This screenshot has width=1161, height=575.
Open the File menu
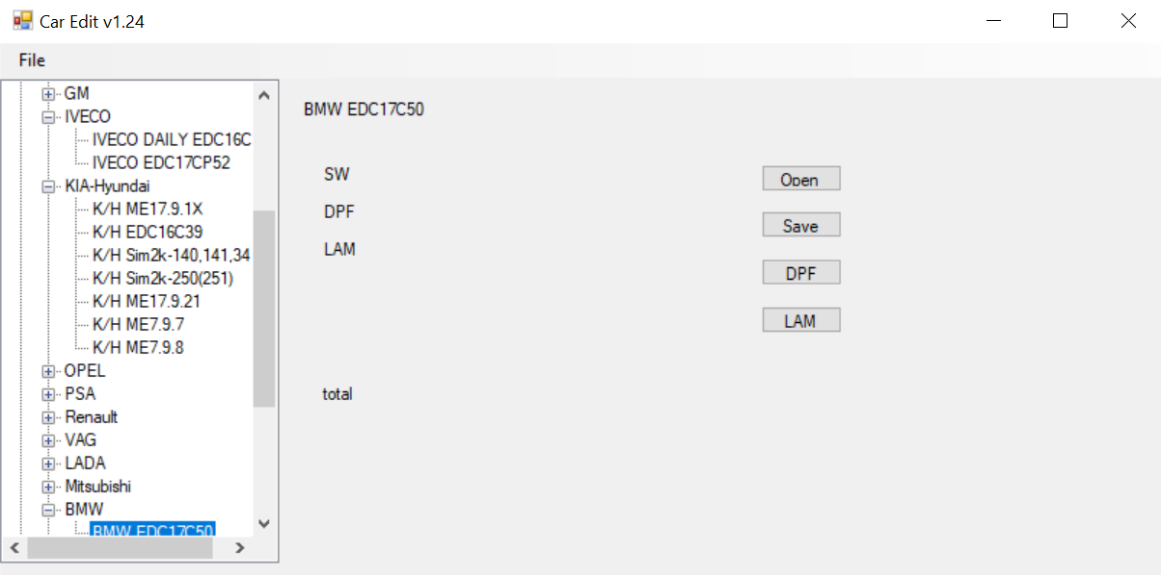[32, 61]
